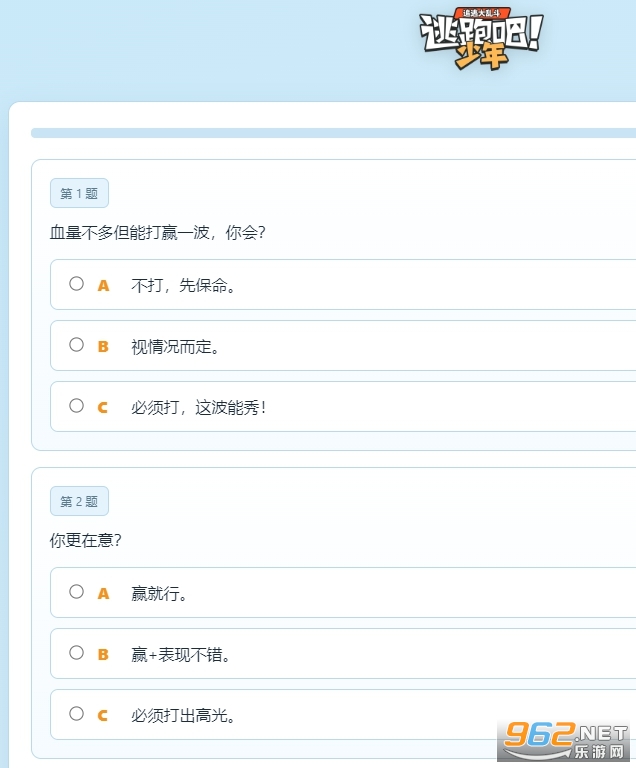Viewport: 636px width, 768px height.
Task: Click the orange letter B beside 视情况而定
Action: click(x=103, y=347)
